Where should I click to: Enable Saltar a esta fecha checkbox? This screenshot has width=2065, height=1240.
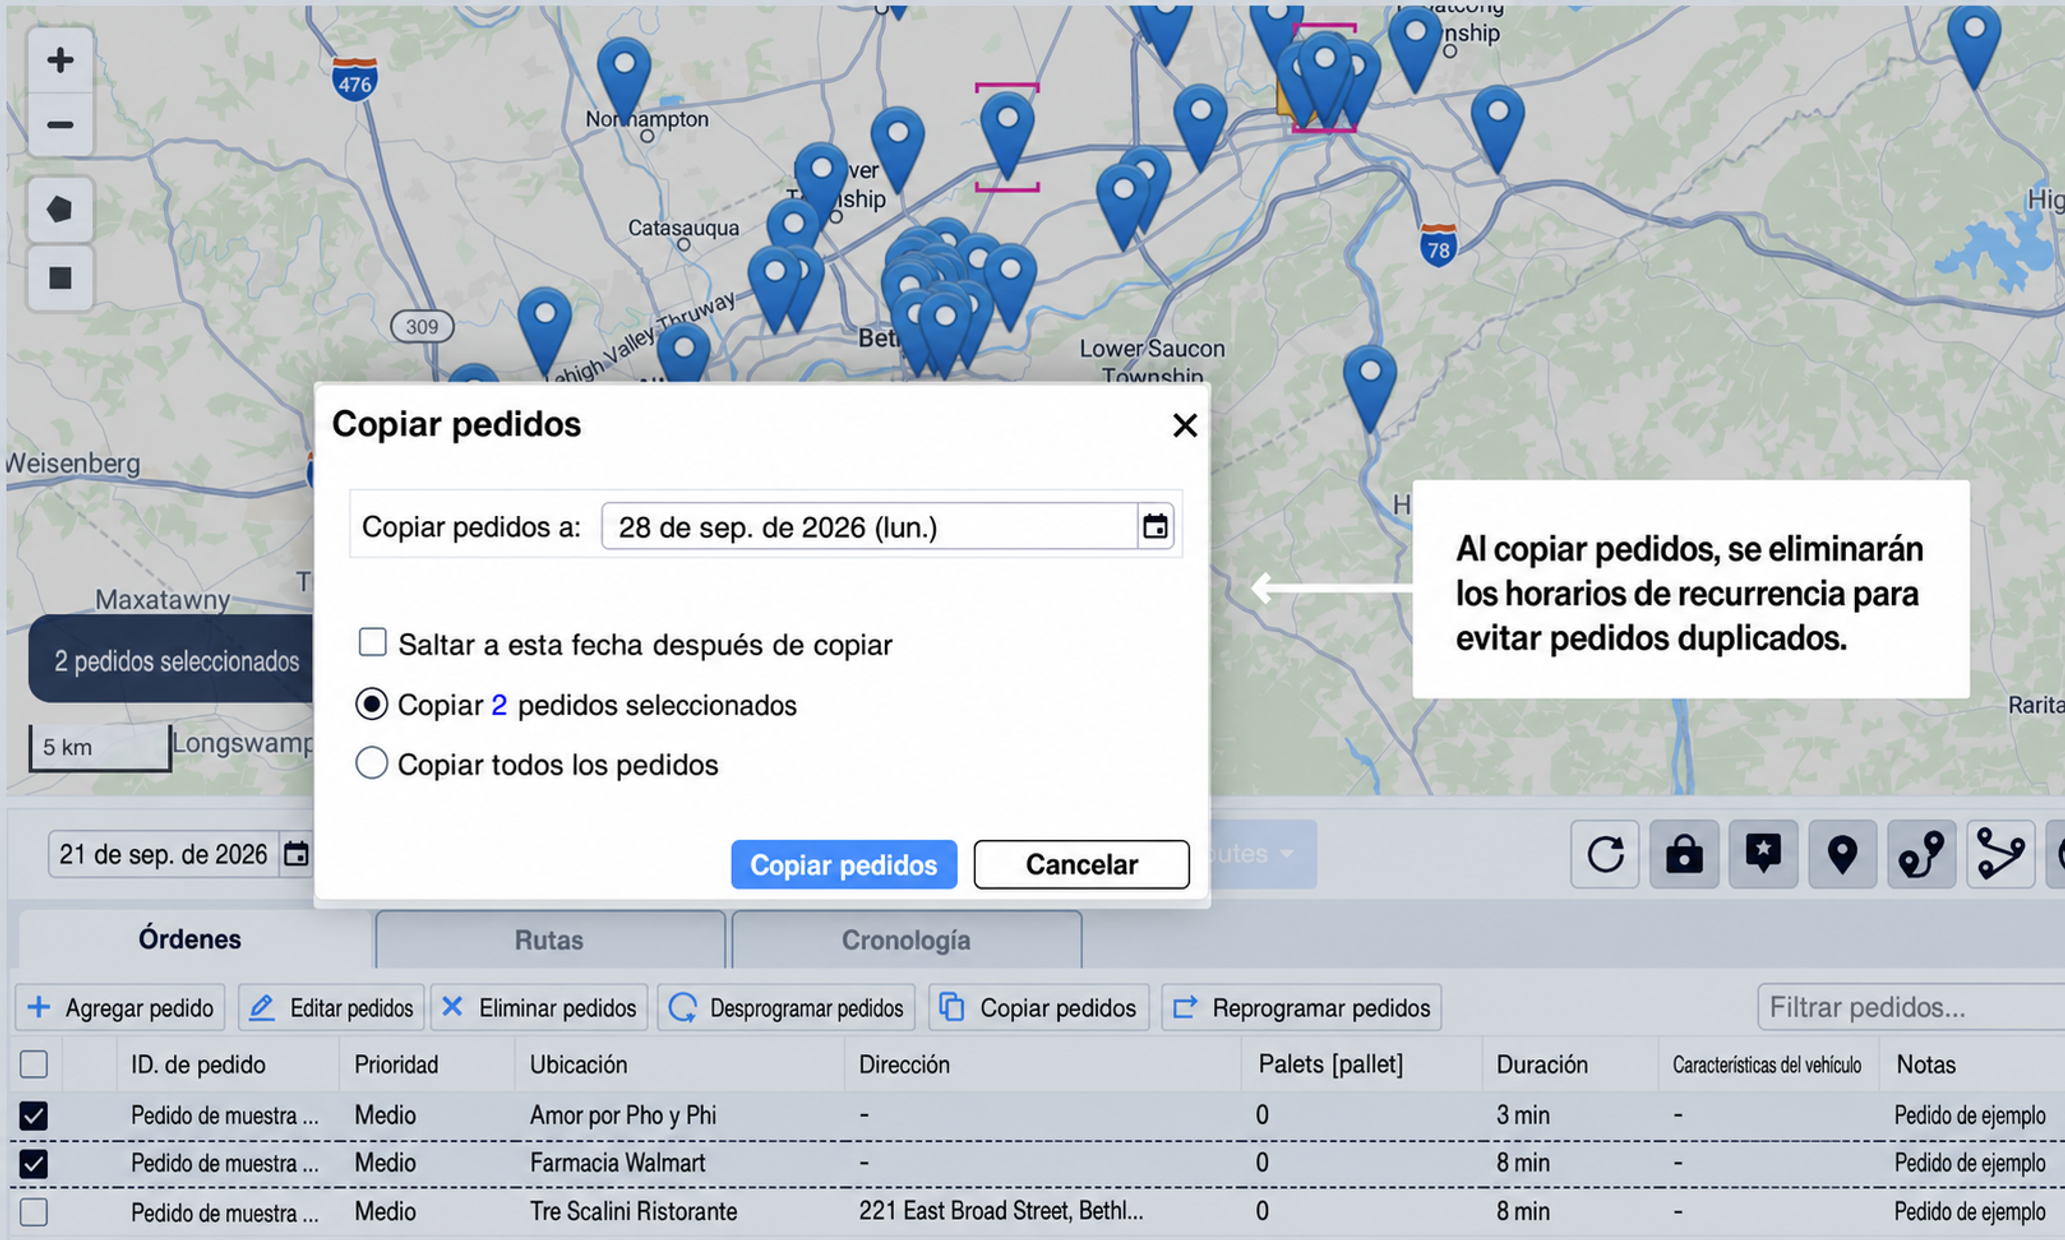click(372, 642)
